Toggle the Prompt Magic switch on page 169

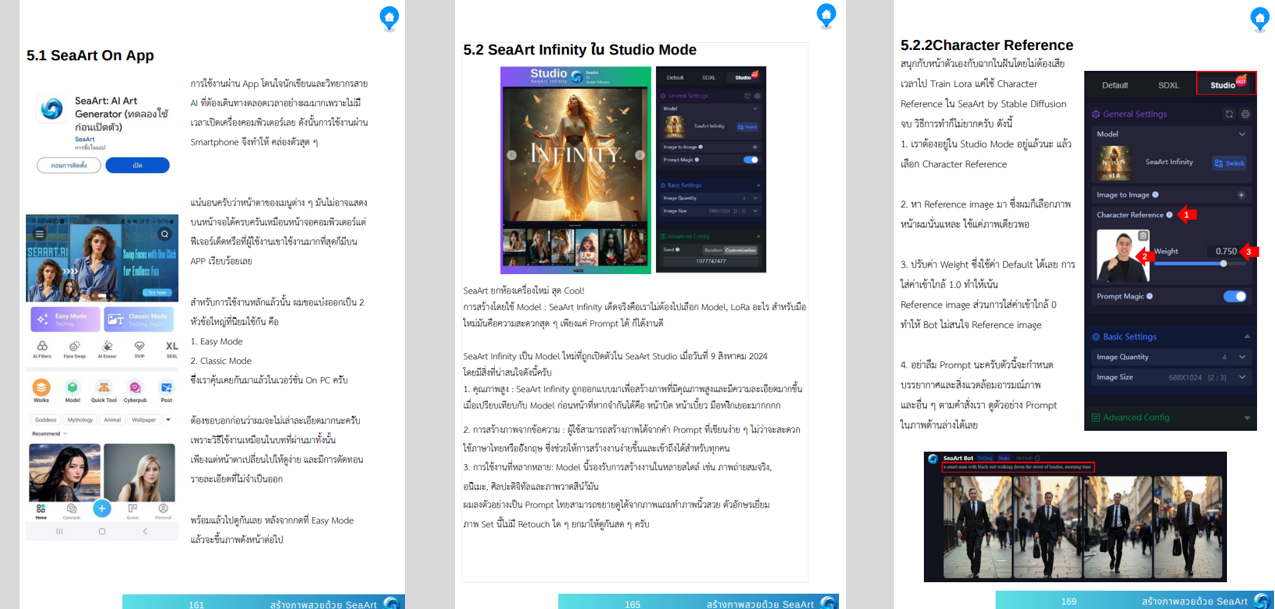tap(1235, 296)
